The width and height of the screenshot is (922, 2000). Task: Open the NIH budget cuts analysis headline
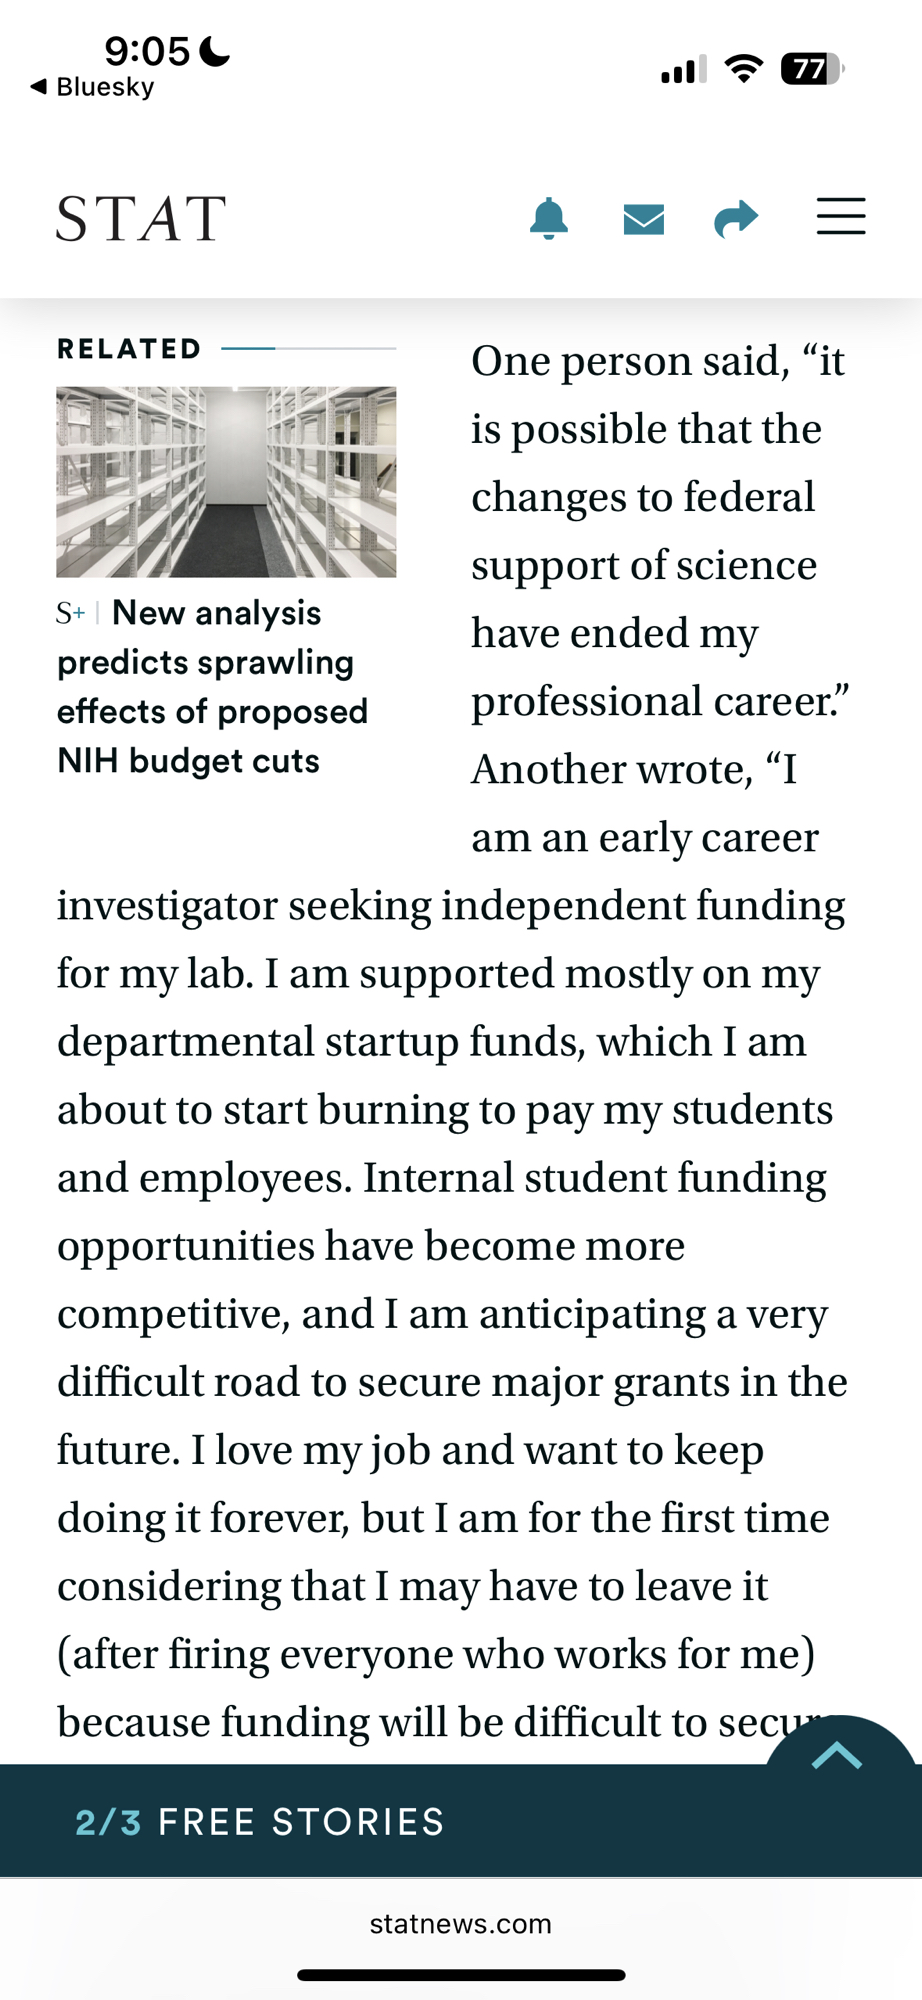pos(212,687)
